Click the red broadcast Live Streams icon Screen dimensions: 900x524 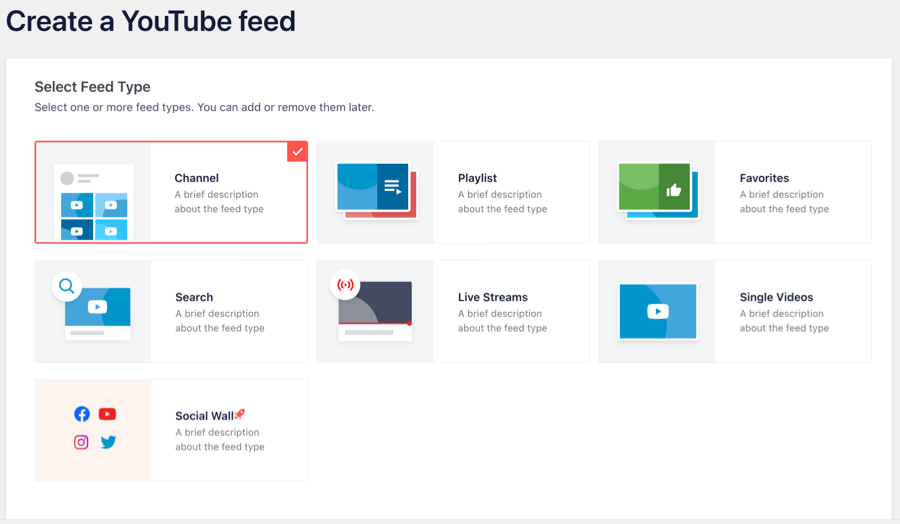pyautogui.click(x=345, y=285)
